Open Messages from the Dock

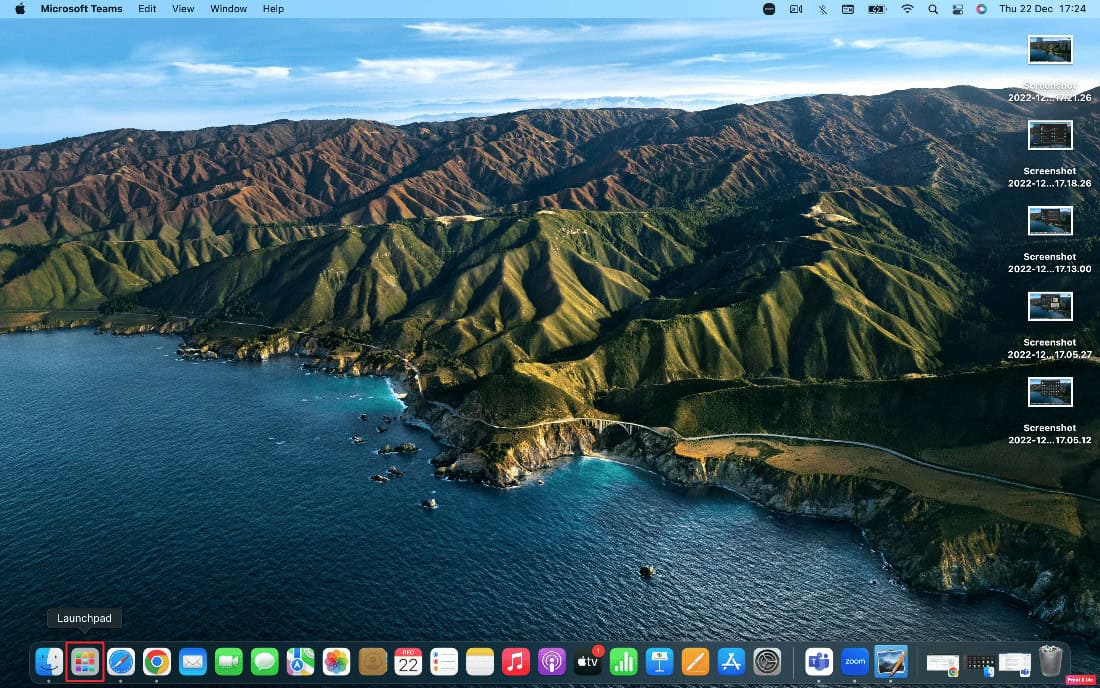[x=264, y=661]
